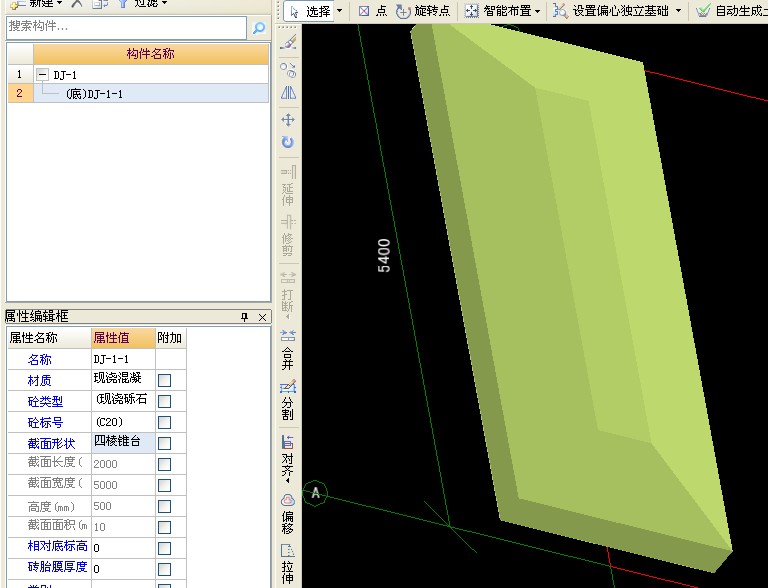
Task: Collapse the DJ-1 tree node
Action: 43,75
